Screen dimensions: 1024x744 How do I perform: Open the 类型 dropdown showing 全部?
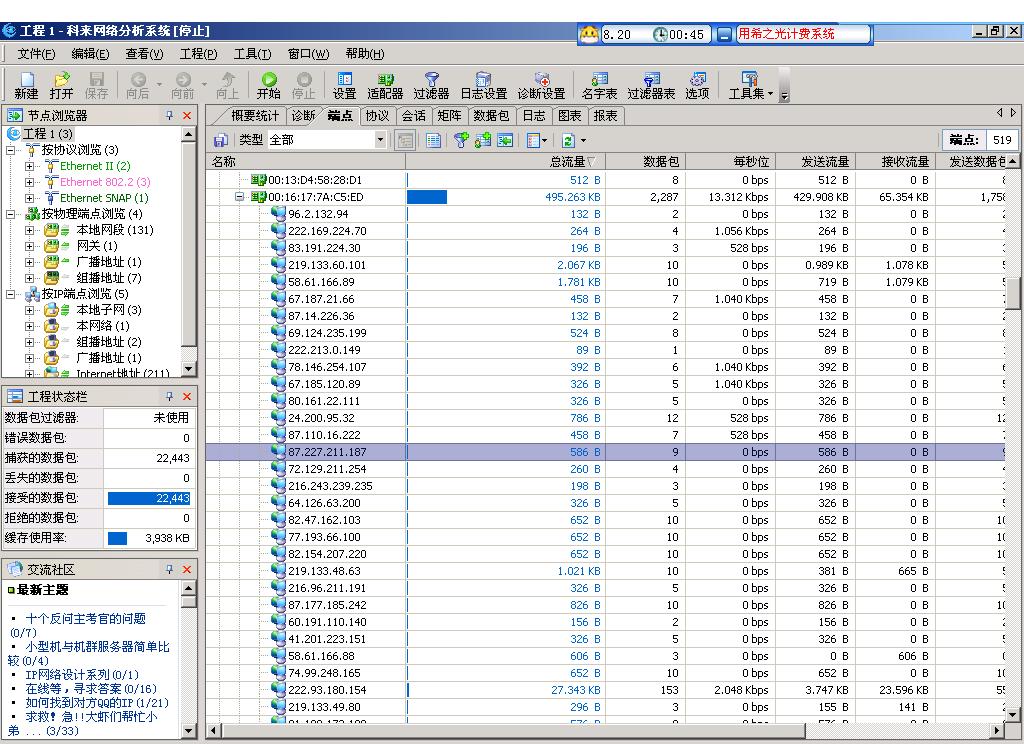[x=380, y=141]
